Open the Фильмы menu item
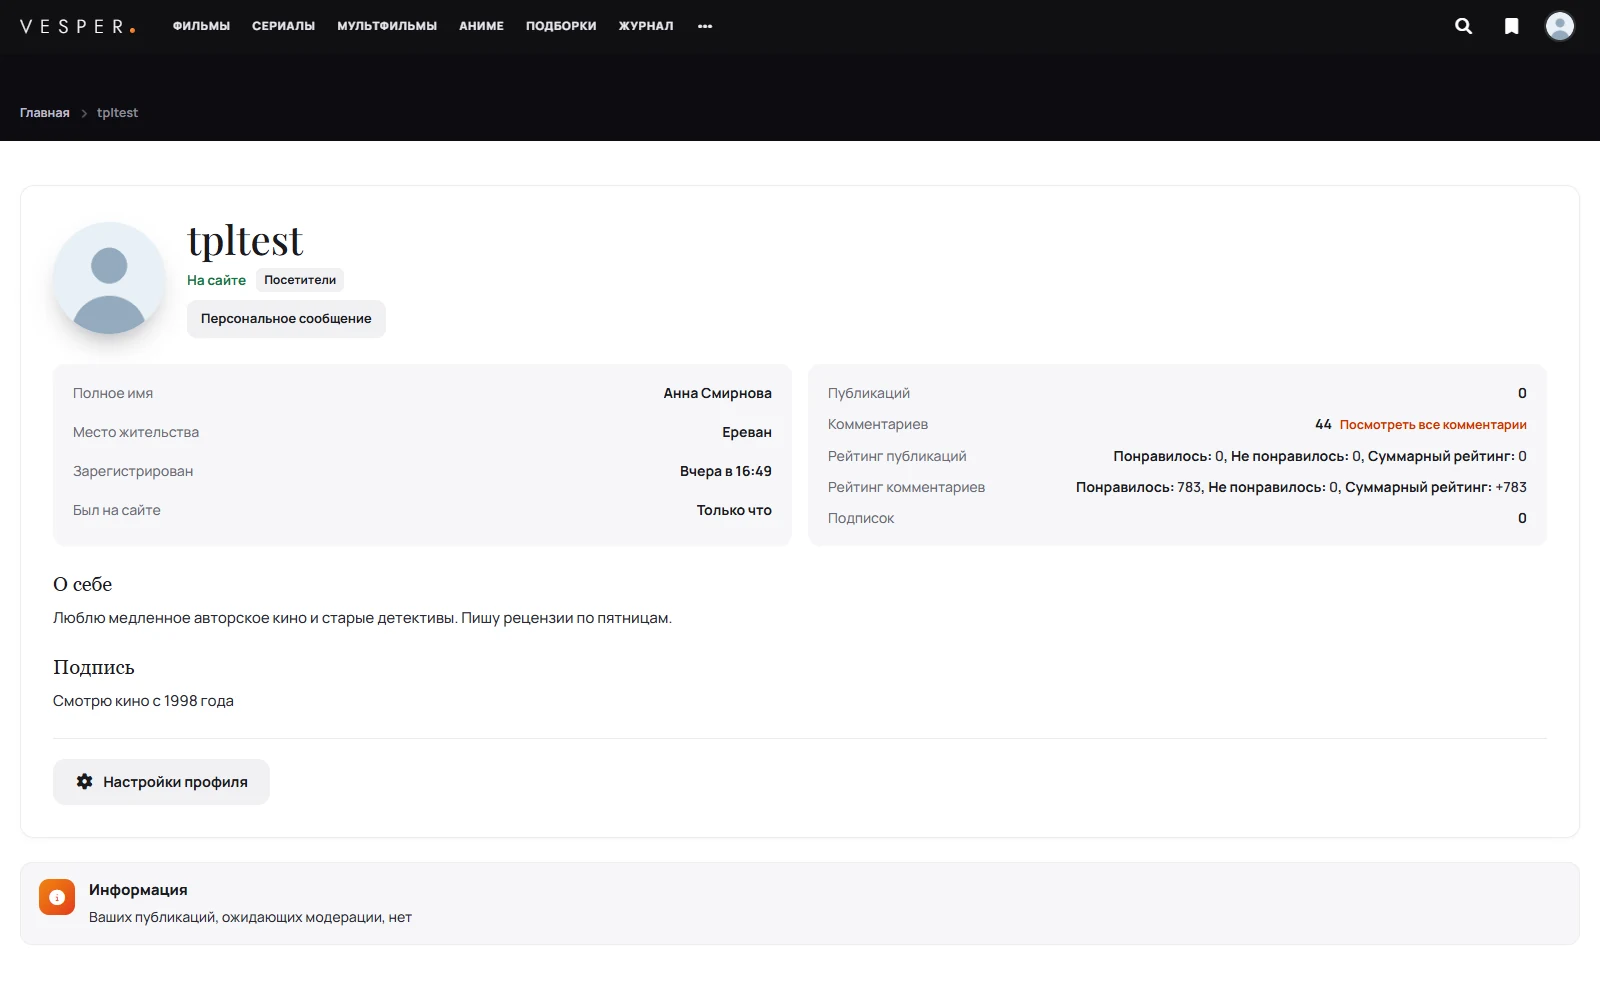Screen dimensions: 1600x1000 [x=201, y=26]
